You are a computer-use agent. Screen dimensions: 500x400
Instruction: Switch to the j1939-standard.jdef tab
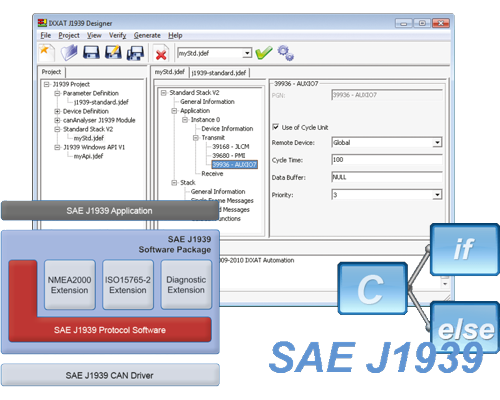[219, 73]
